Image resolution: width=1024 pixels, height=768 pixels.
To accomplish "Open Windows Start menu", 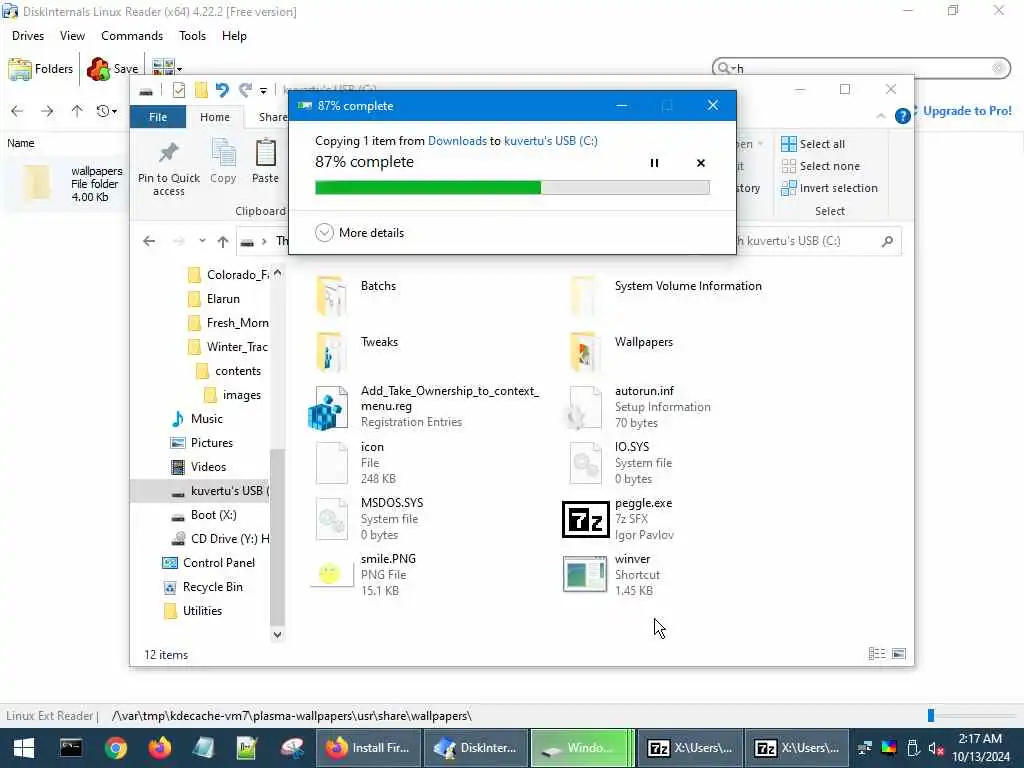I will 24,748.
